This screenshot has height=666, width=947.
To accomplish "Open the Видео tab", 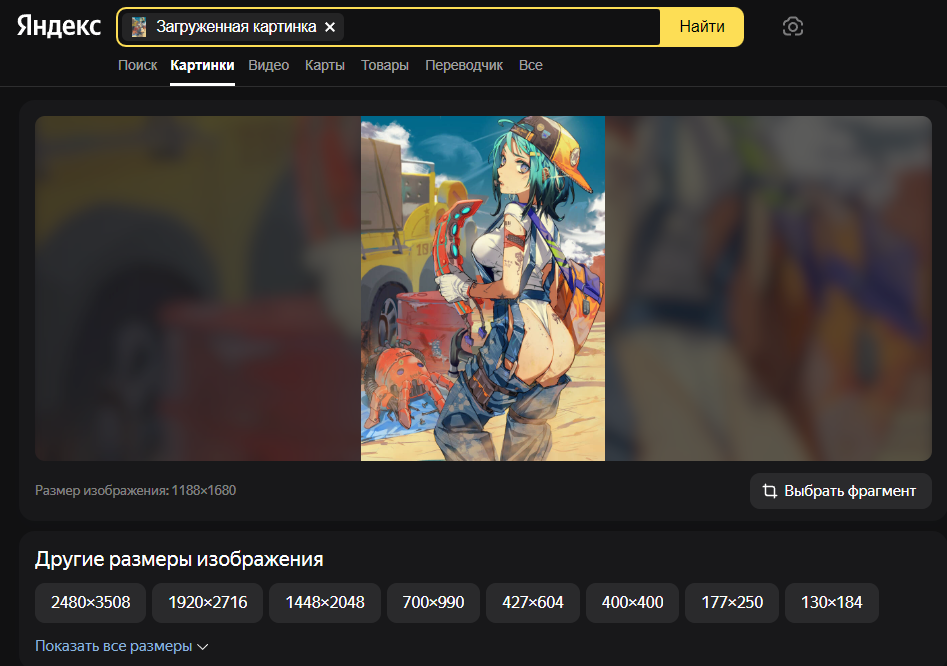I will pyautogui.click(x=269, y=65).
